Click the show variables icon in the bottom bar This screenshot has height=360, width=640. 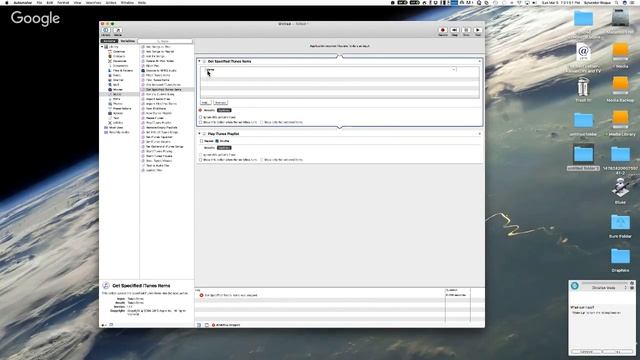207,325
